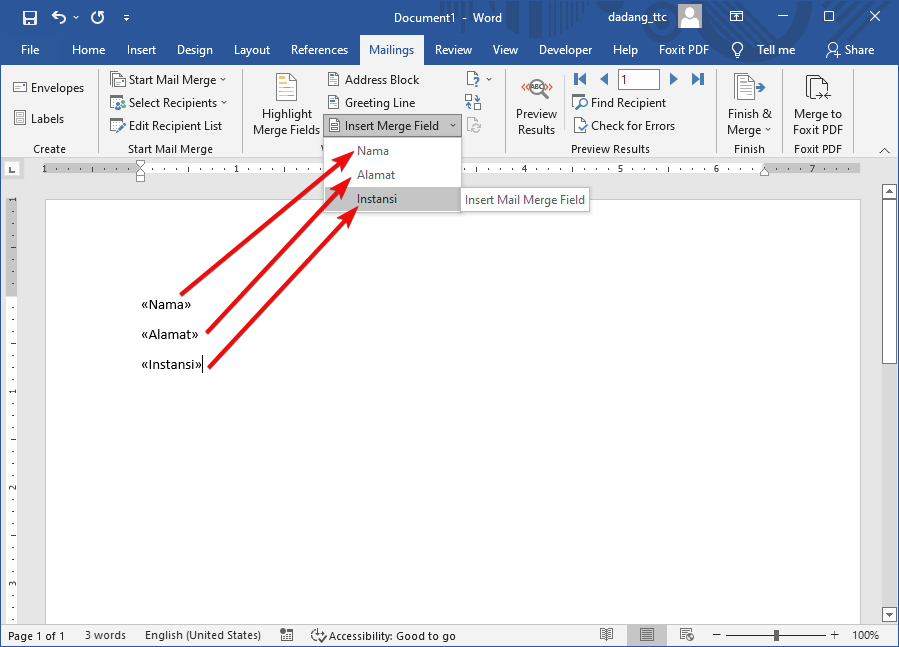899x647 pixels.
Task: Jump to the last record
Action: tap(698, 80)
